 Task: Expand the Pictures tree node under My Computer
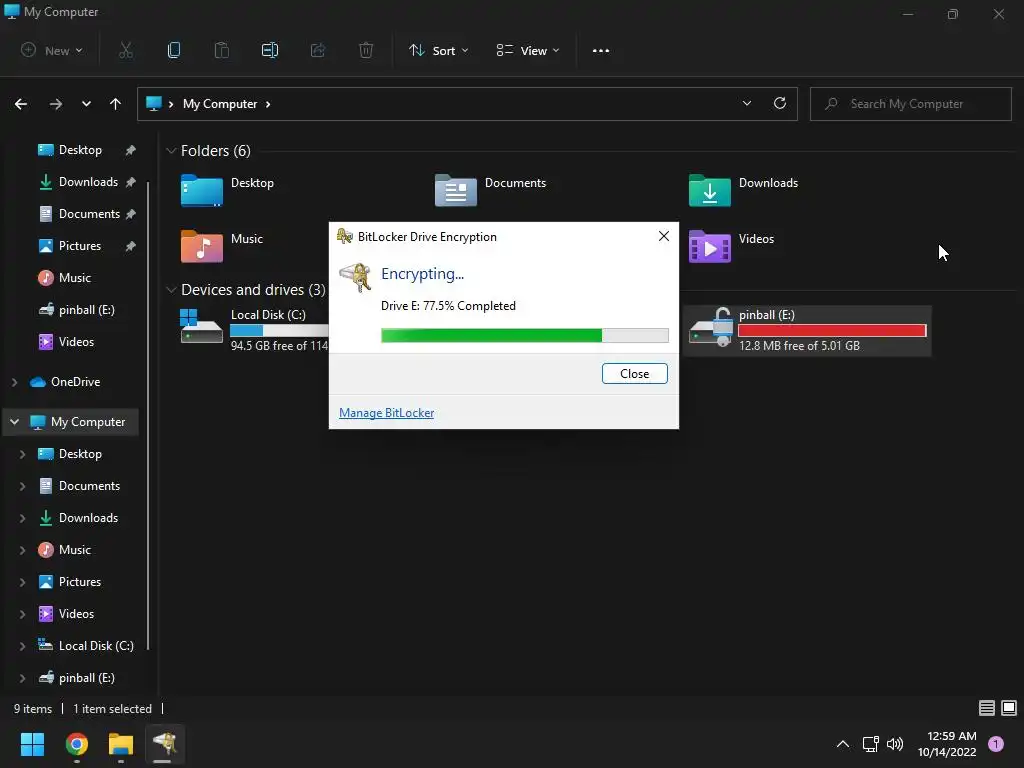[x=22, y=582]
